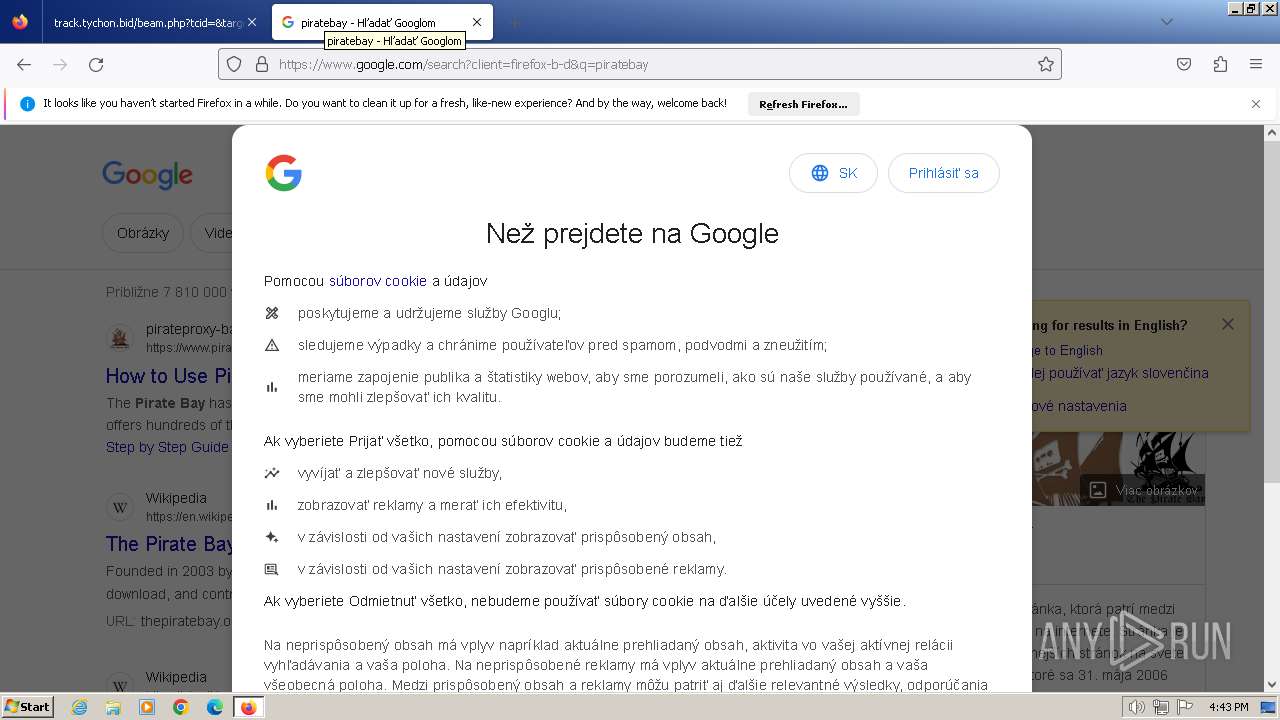
Task: Click the change to English link
Action: point(1066,350)
